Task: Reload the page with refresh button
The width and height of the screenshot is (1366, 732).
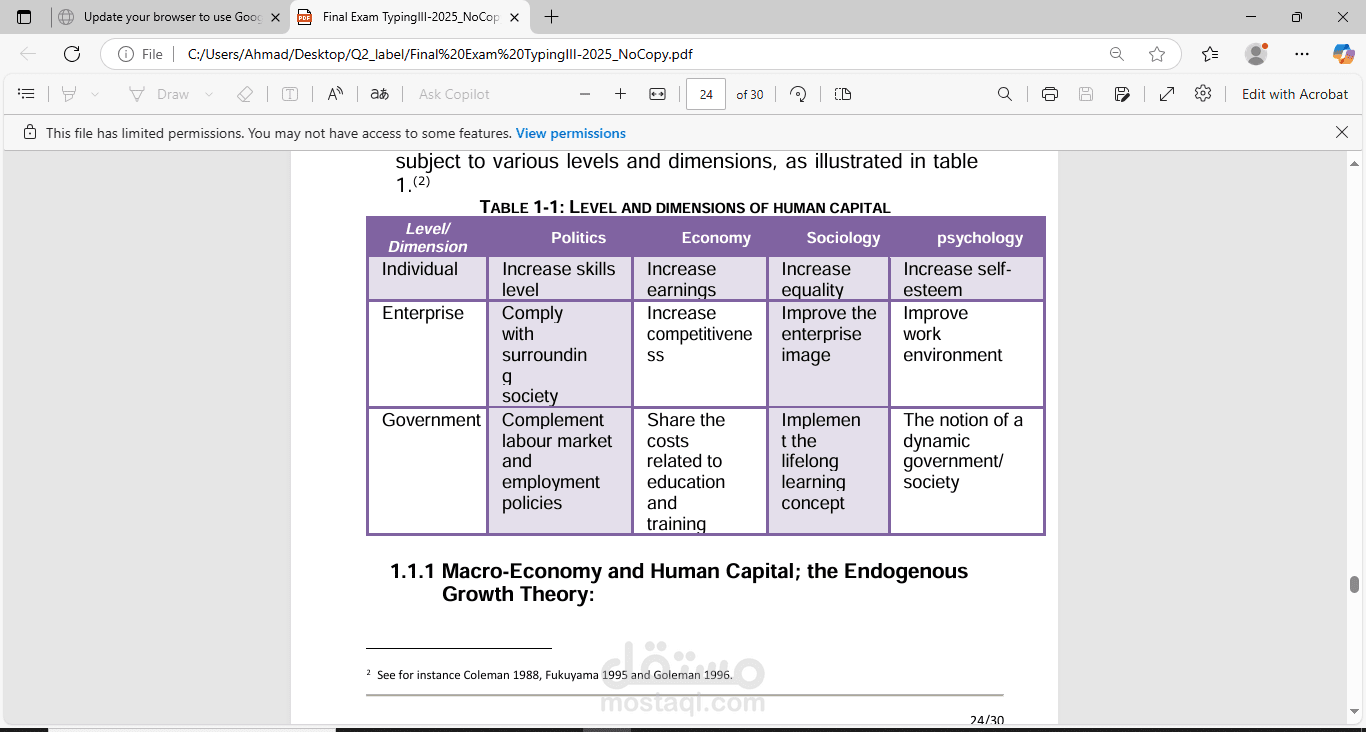Action: point(72,54)
